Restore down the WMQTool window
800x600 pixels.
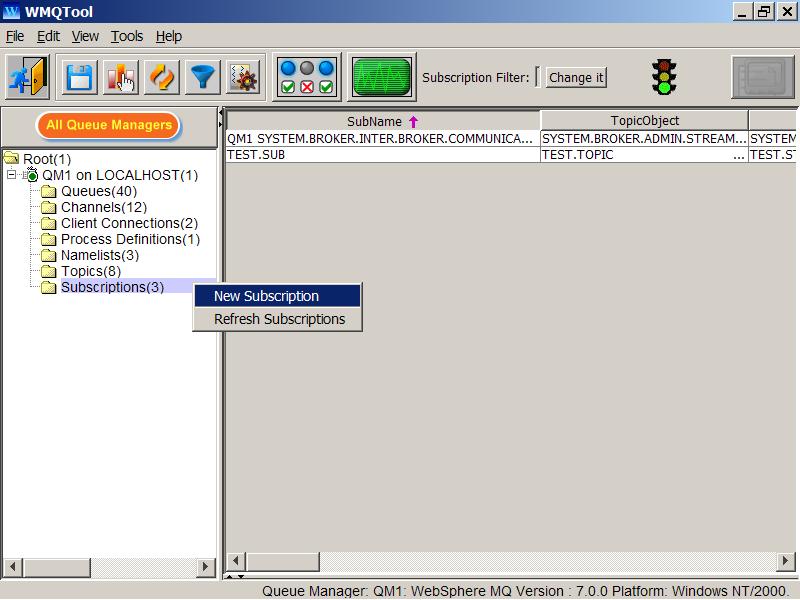765,11
